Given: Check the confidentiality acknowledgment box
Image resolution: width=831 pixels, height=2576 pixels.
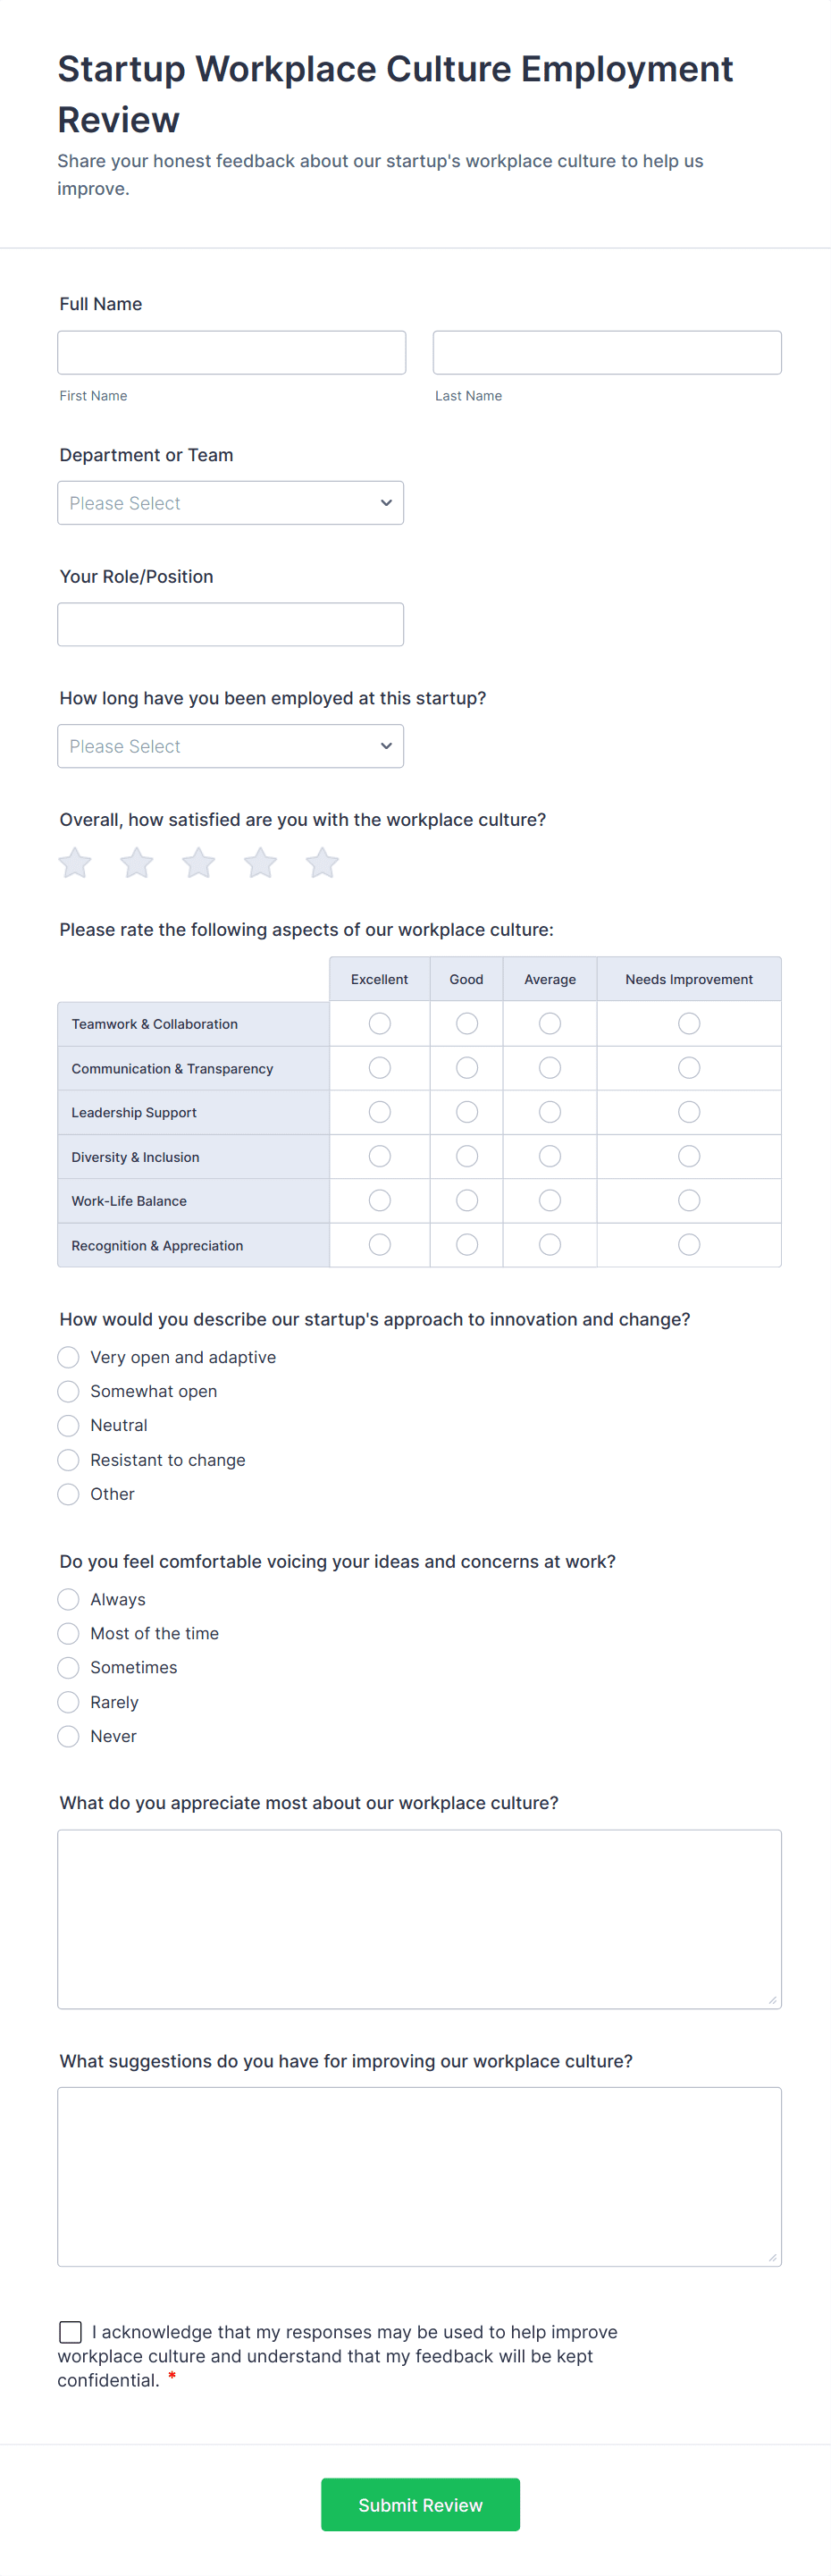Looking at the screenshot, I should coord(70,2331).
